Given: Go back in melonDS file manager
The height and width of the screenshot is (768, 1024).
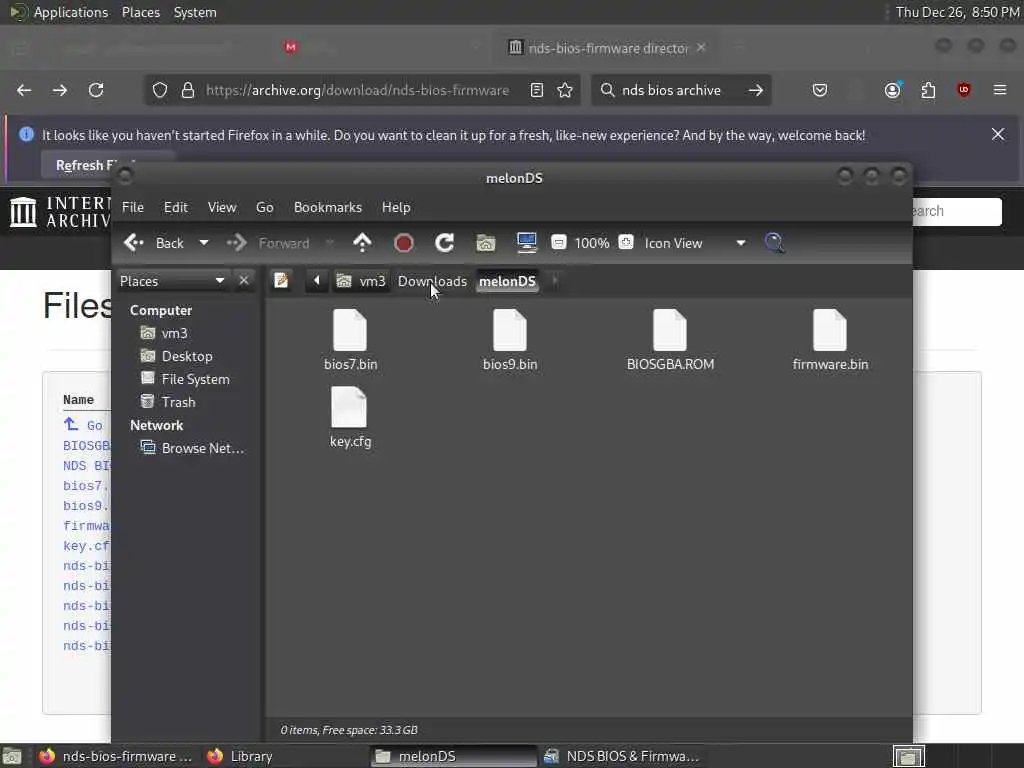Looking at the screenshot, I should pyautogui.click(x=154, y=243).
